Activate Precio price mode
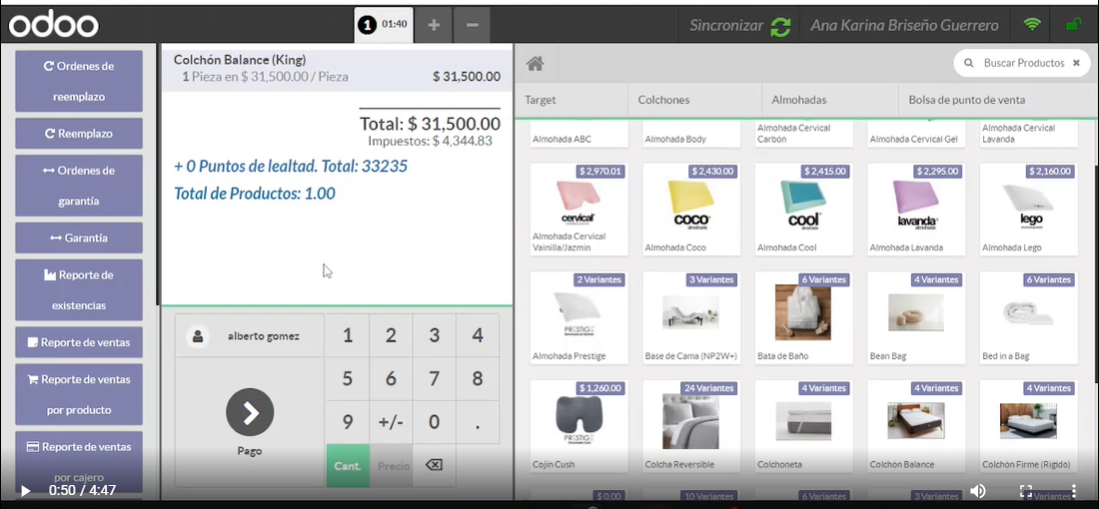 391,466
